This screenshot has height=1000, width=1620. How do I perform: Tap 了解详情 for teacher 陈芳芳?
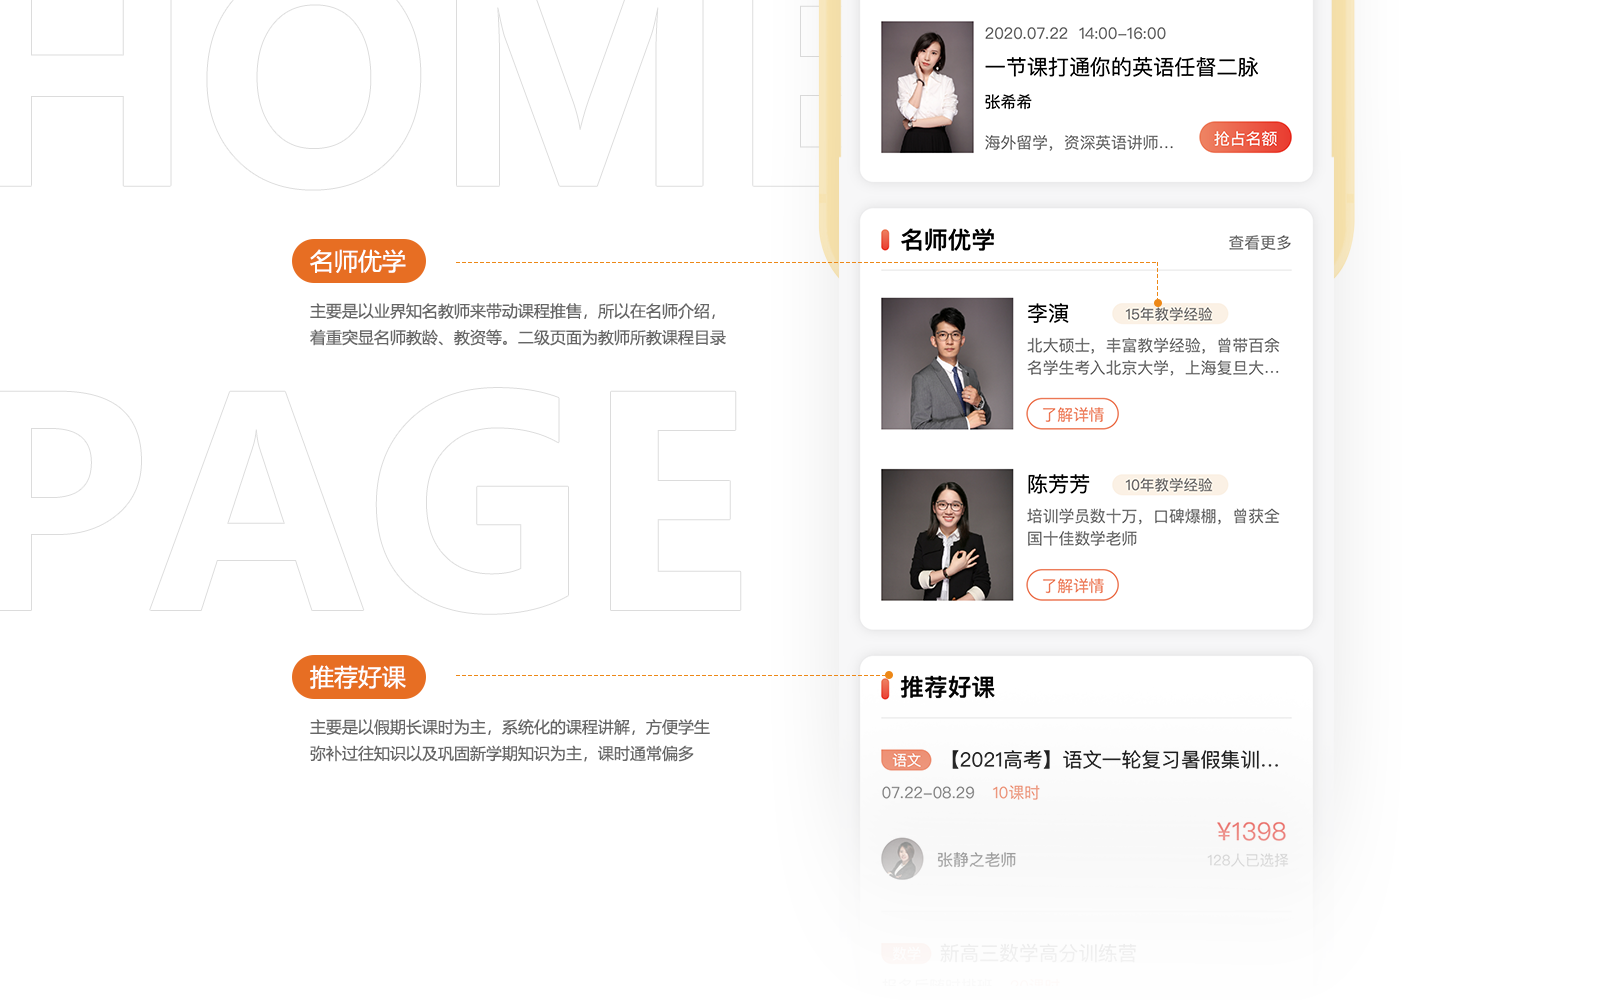[x=1072, y=585]
